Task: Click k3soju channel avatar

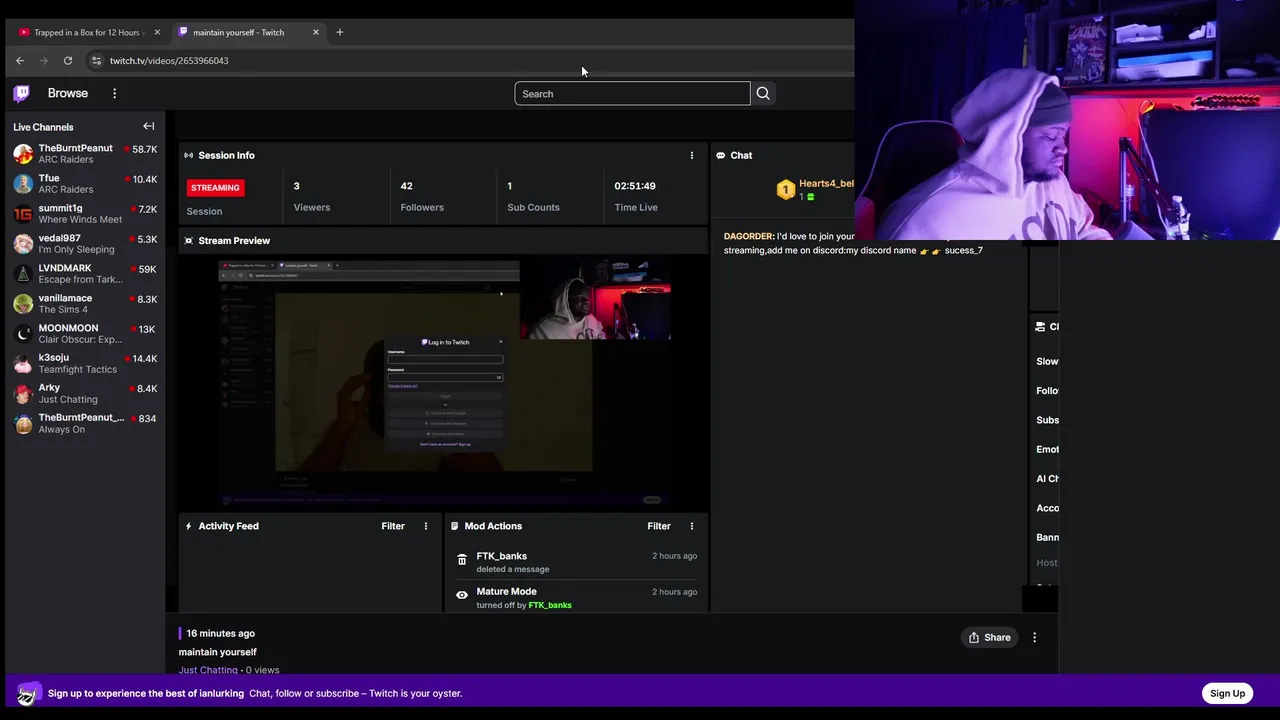Action: 23,364
